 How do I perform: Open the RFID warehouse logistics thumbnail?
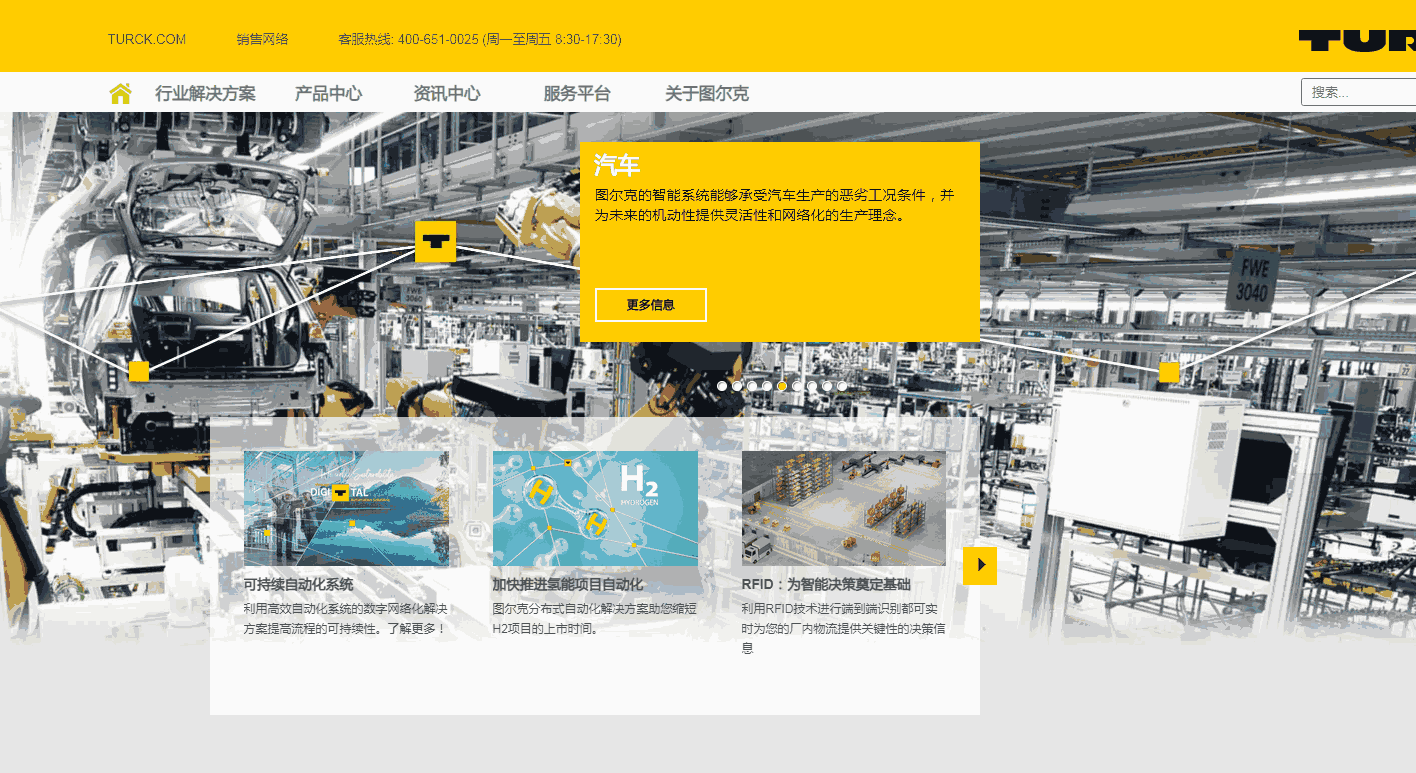(x=843, y=508)
